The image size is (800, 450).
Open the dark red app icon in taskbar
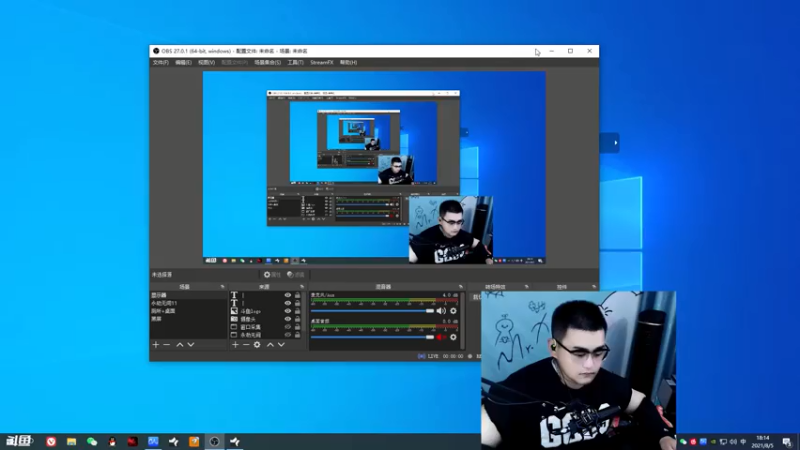tap(133, 442)
